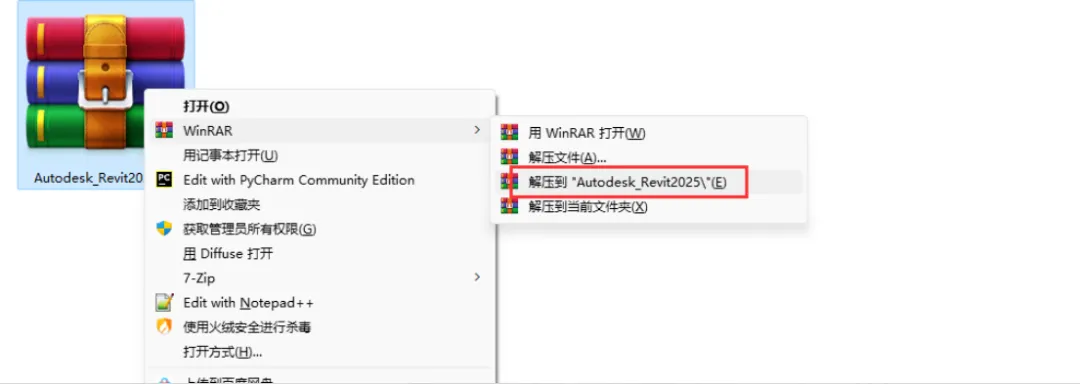The image size is (1080, 384).
Task: Click the icon beside 用 WinRAR 打开
Action: pos(509,133)
